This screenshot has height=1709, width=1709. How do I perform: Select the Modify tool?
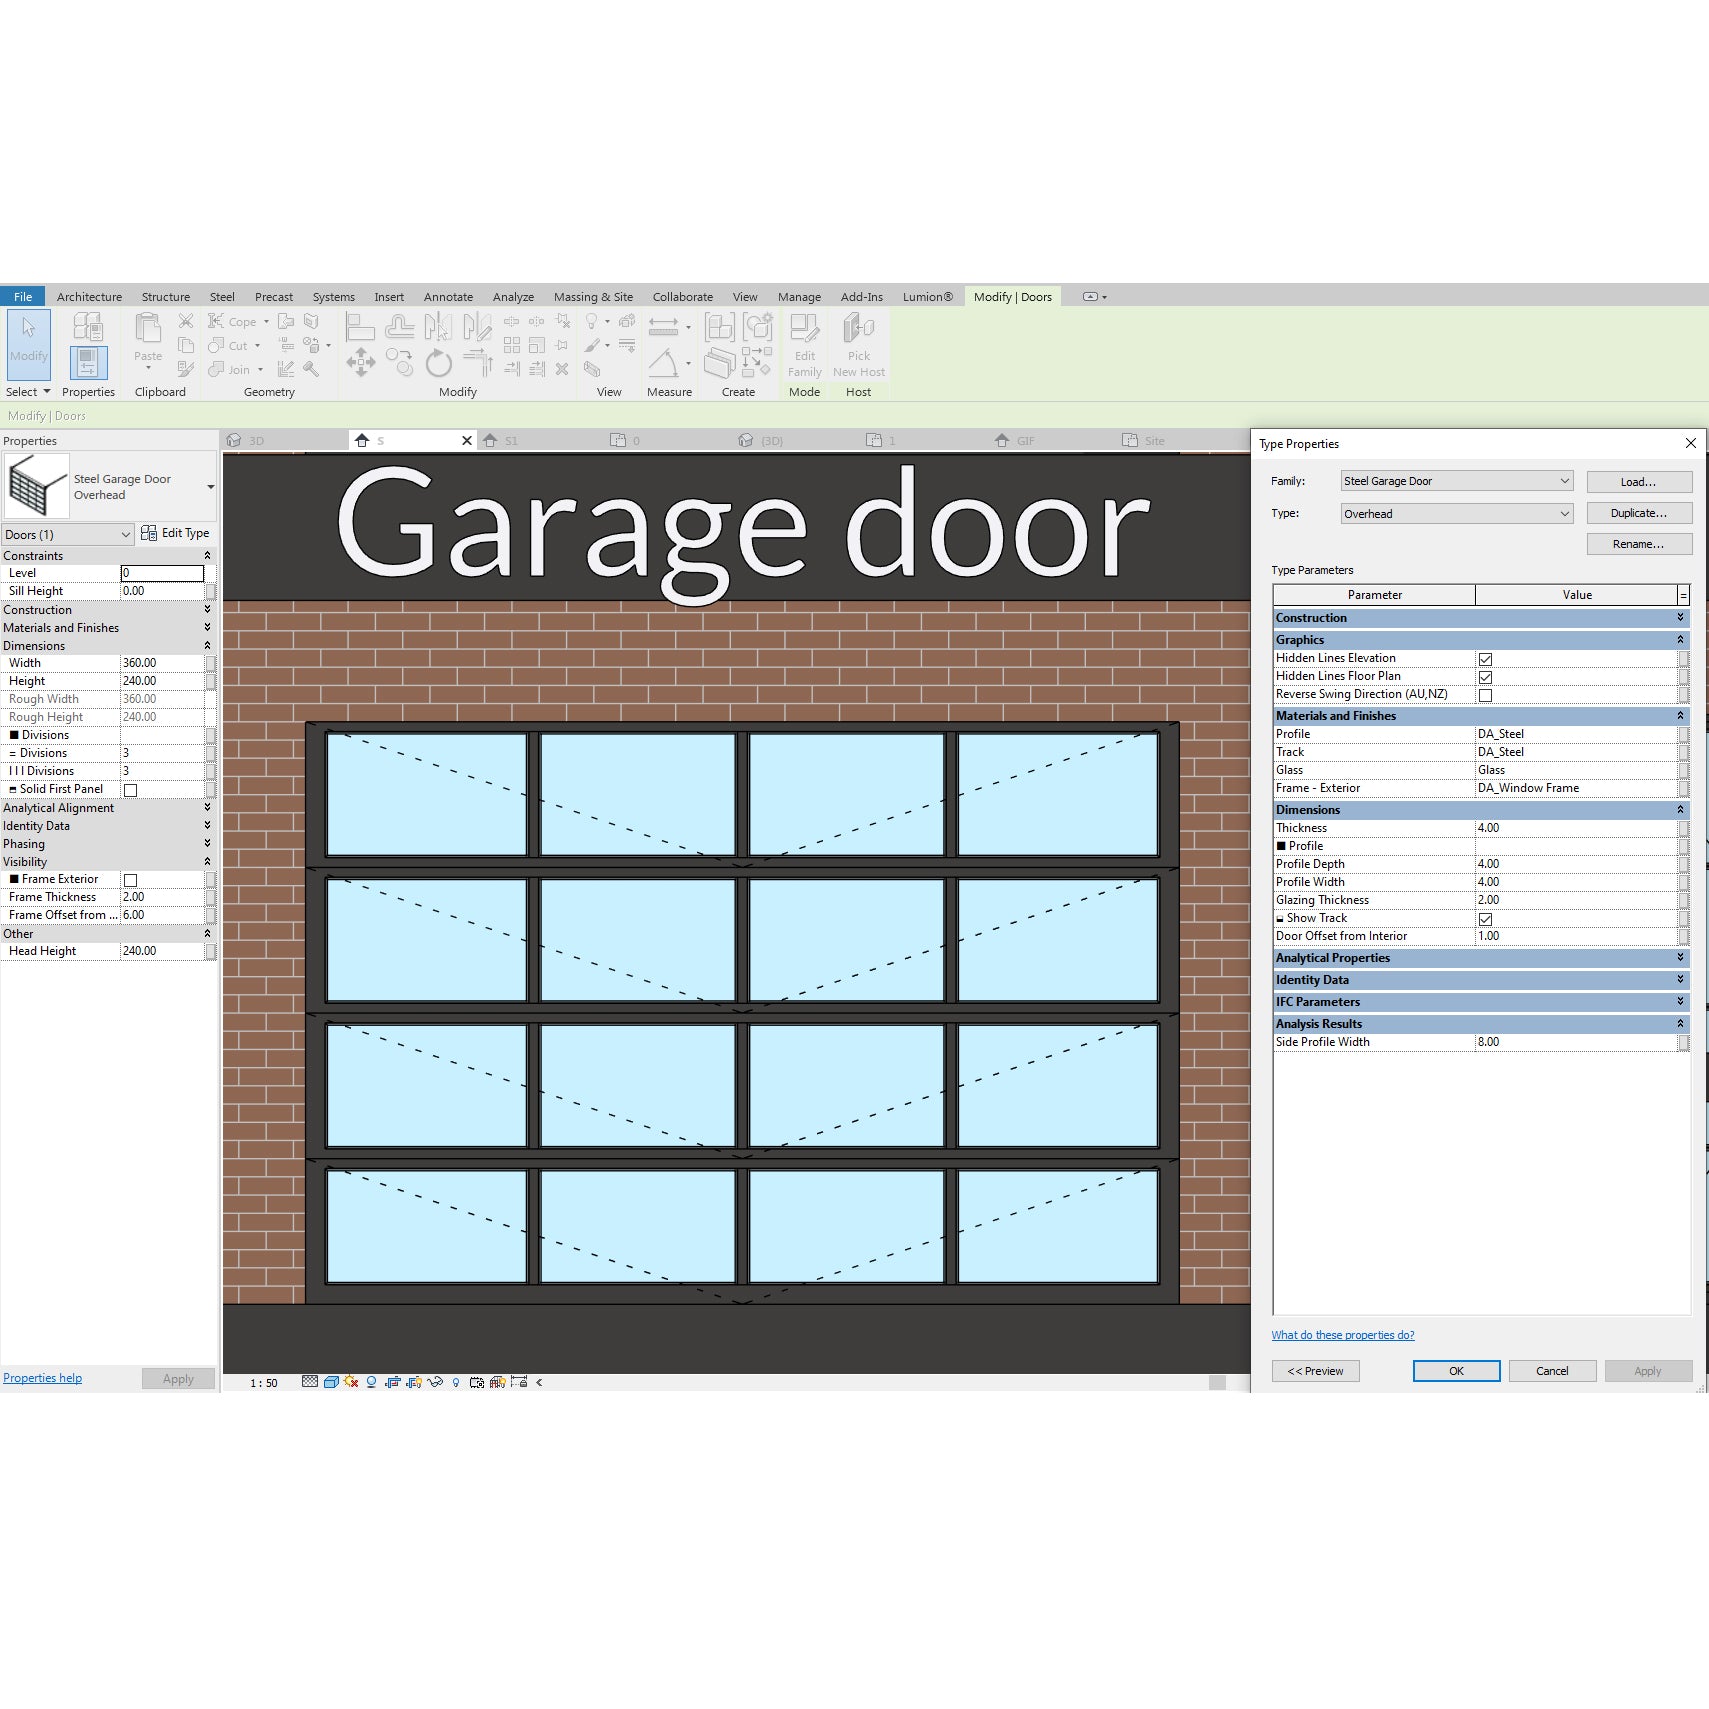[x=27, y=345]
